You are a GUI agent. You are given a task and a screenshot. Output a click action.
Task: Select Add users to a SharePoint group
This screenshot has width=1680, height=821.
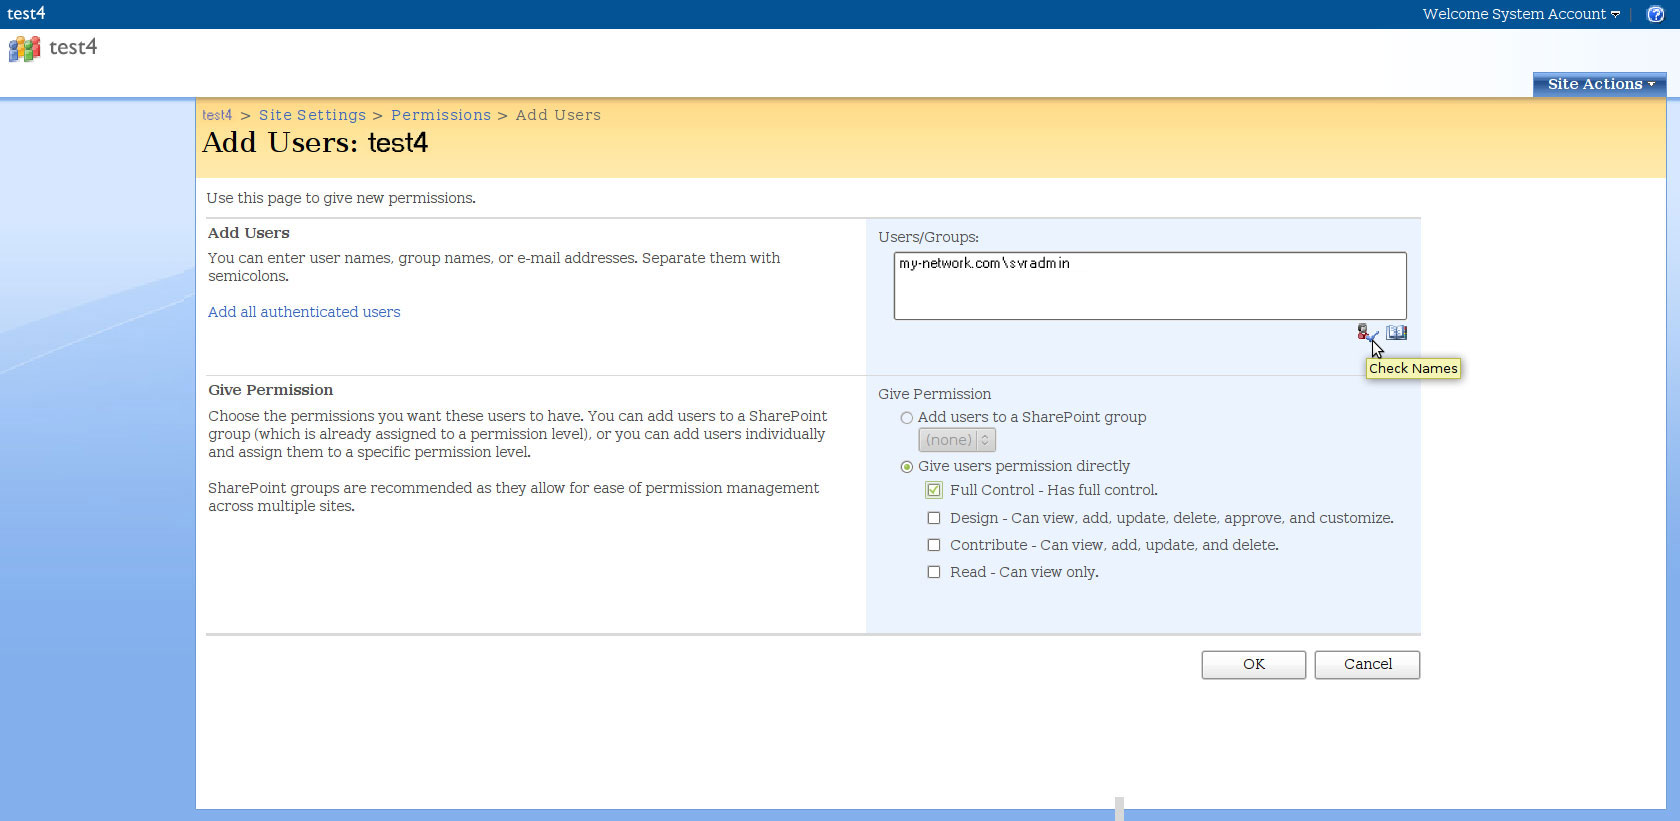pyautogui.click(x=907, y=418)
